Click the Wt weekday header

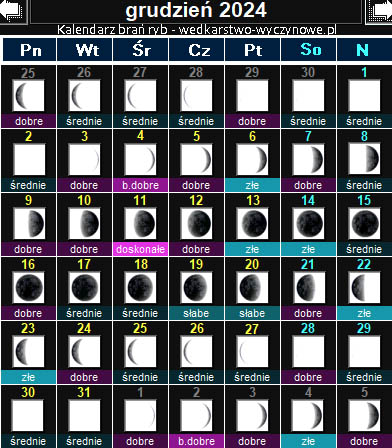[x=85, y=50]
